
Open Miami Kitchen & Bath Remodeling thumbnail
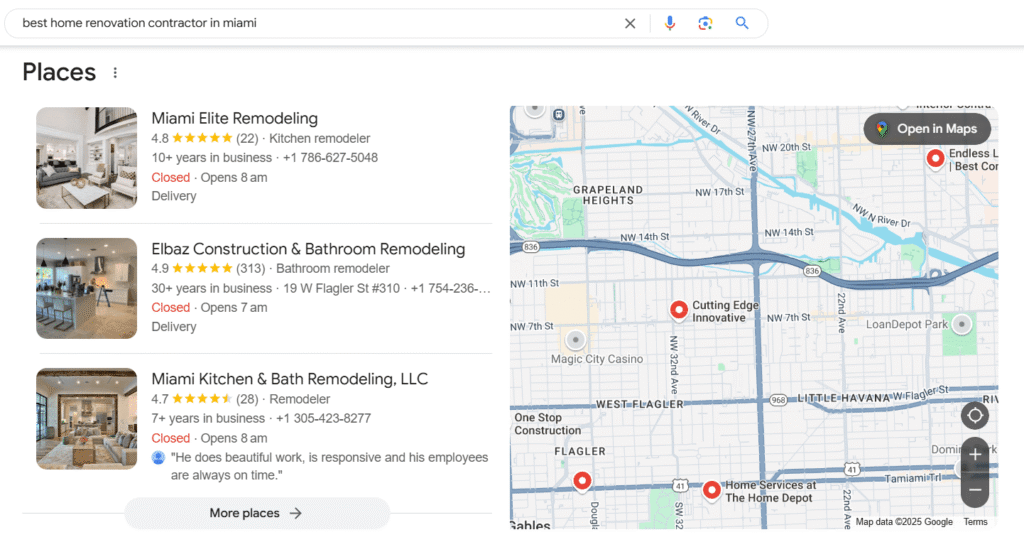coord(86,418)
